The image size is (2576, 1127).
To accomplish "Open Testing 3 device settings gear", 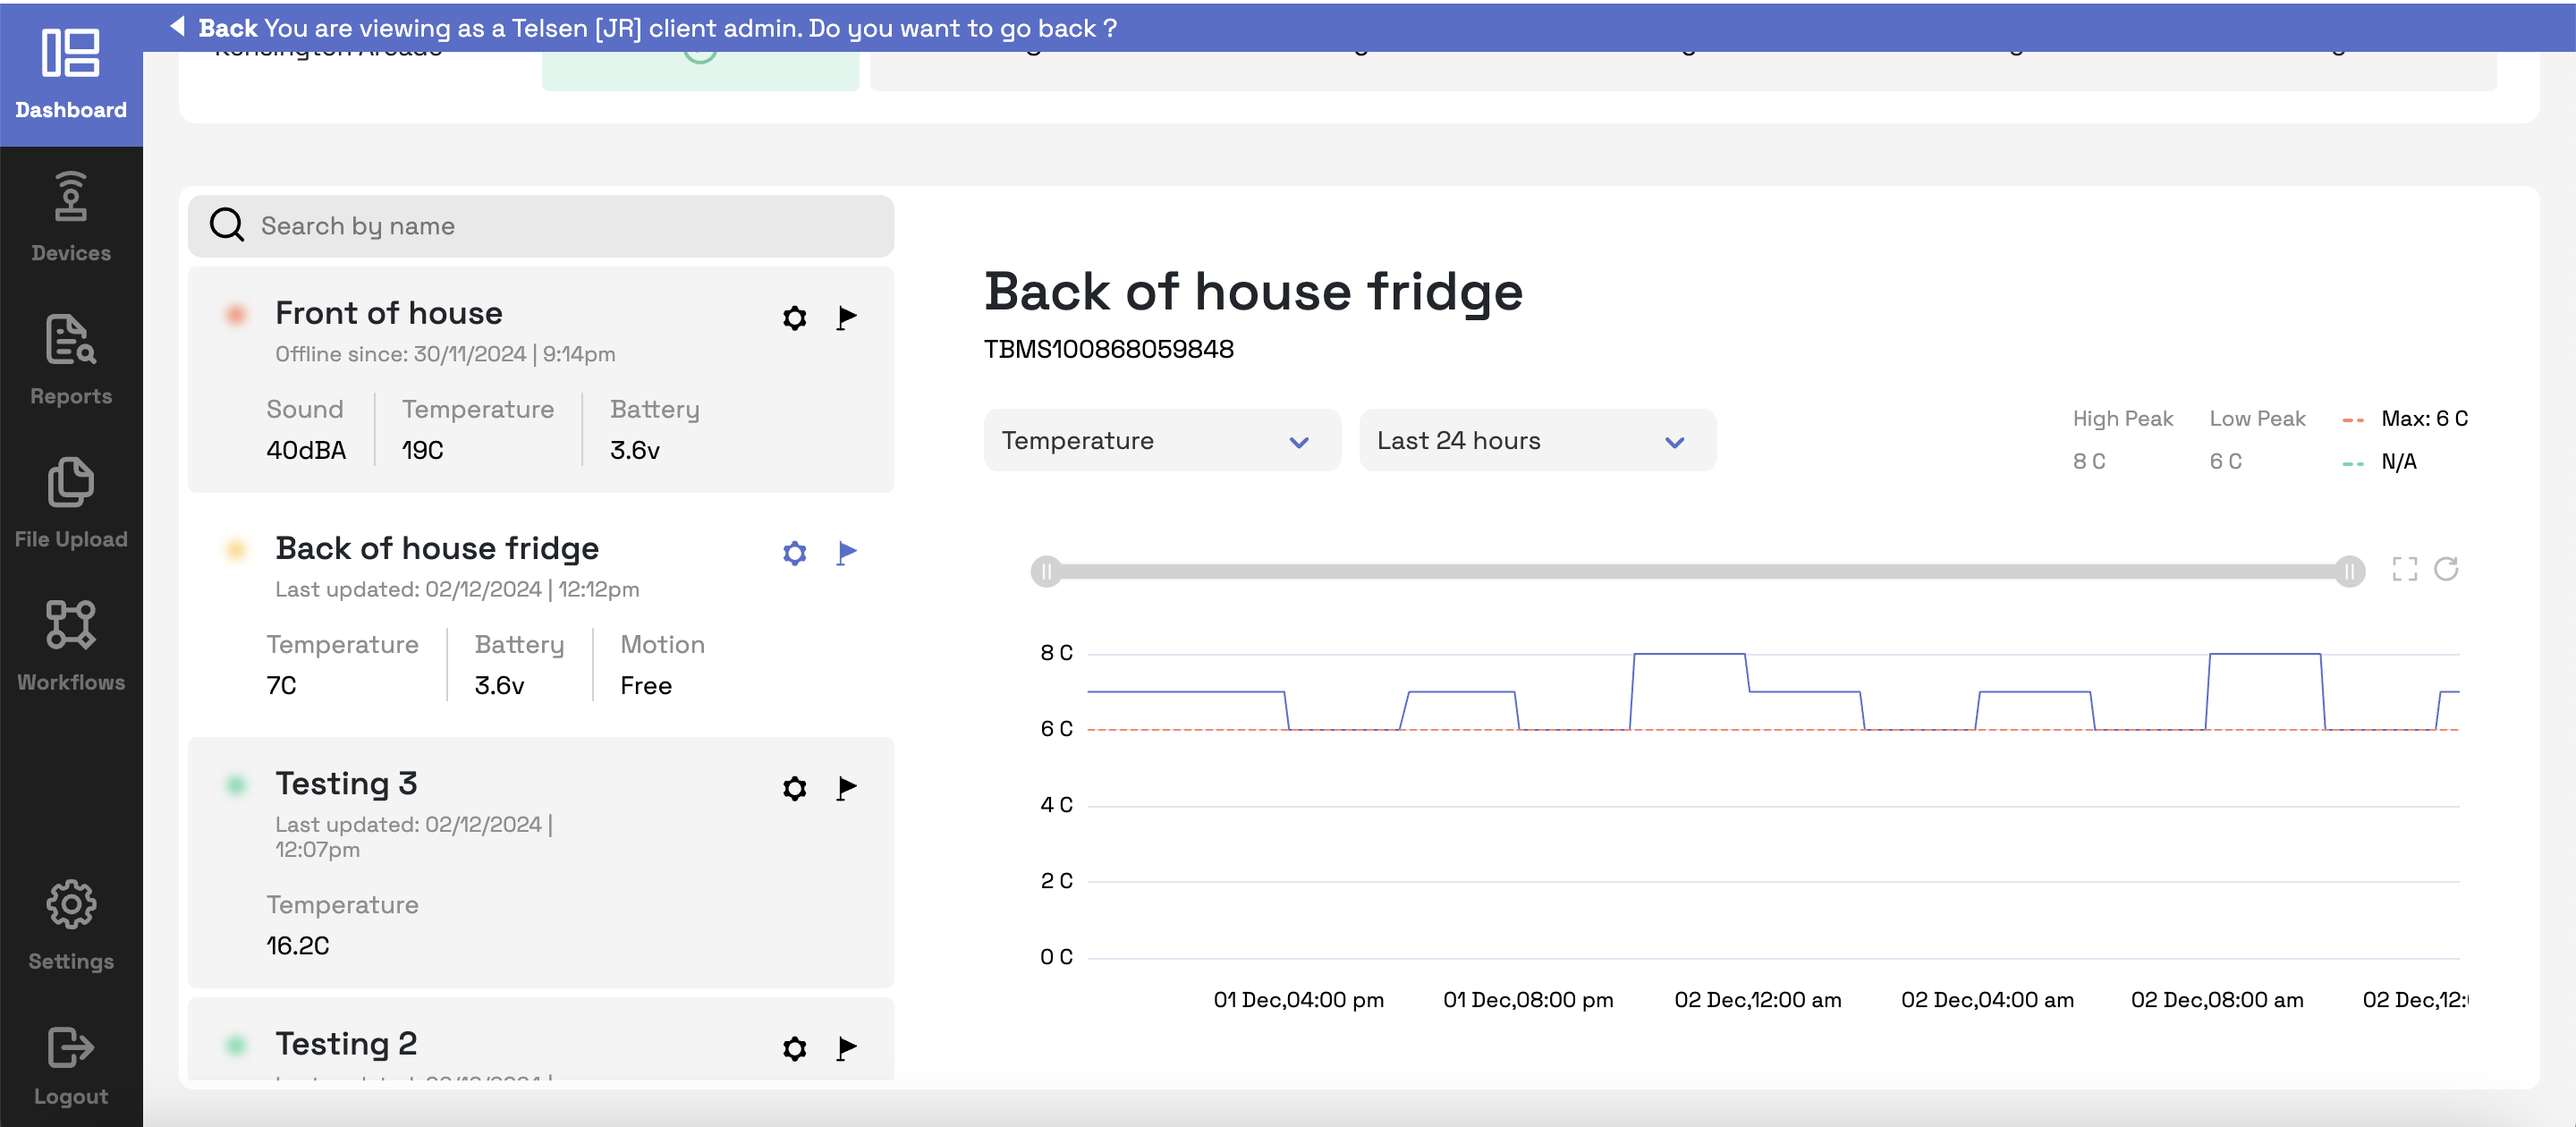I will pos(794,788).
